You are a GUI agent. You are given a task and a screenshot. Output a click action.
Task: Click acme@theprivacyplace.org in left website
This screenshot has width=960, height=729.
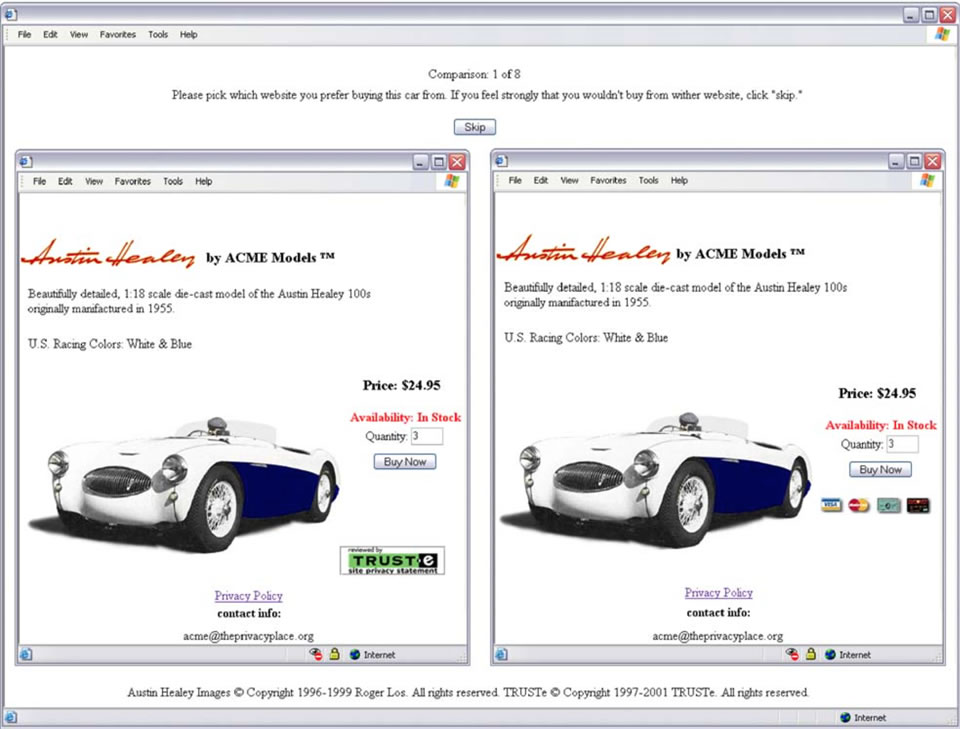click(249, 636)
